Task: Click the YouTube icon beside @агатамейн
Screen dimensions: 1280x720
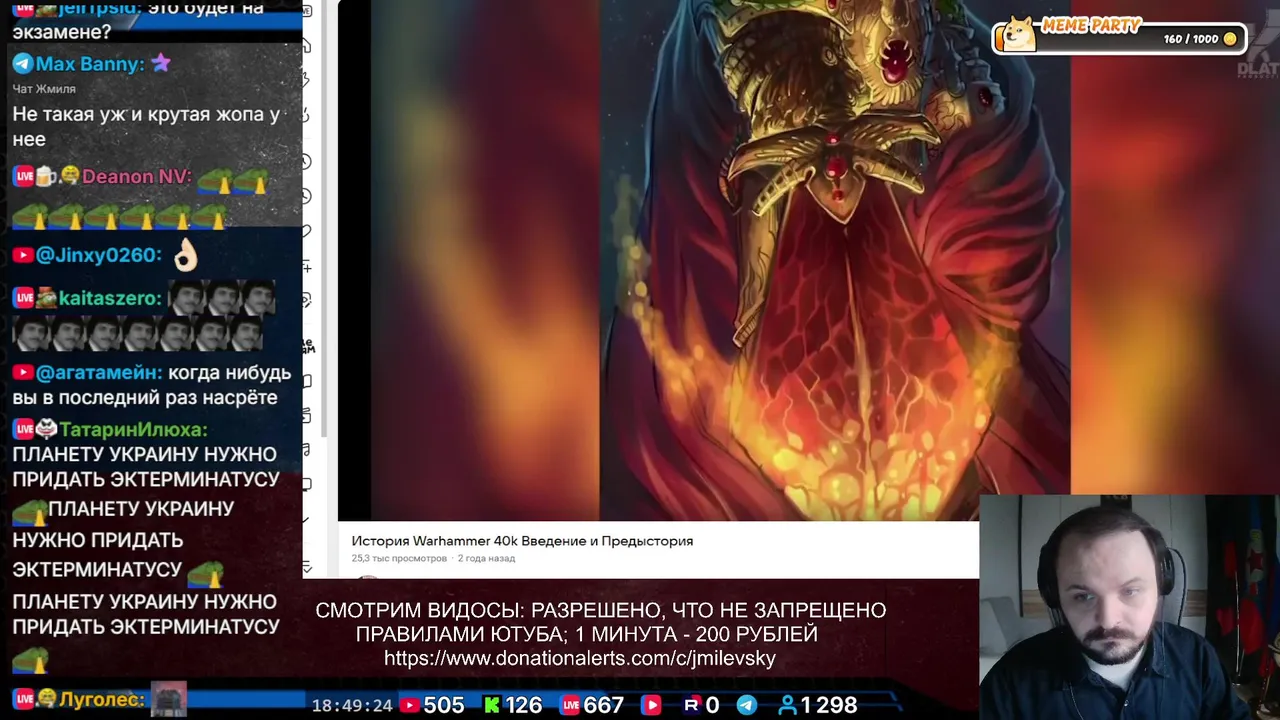Action: click(22, 372)
